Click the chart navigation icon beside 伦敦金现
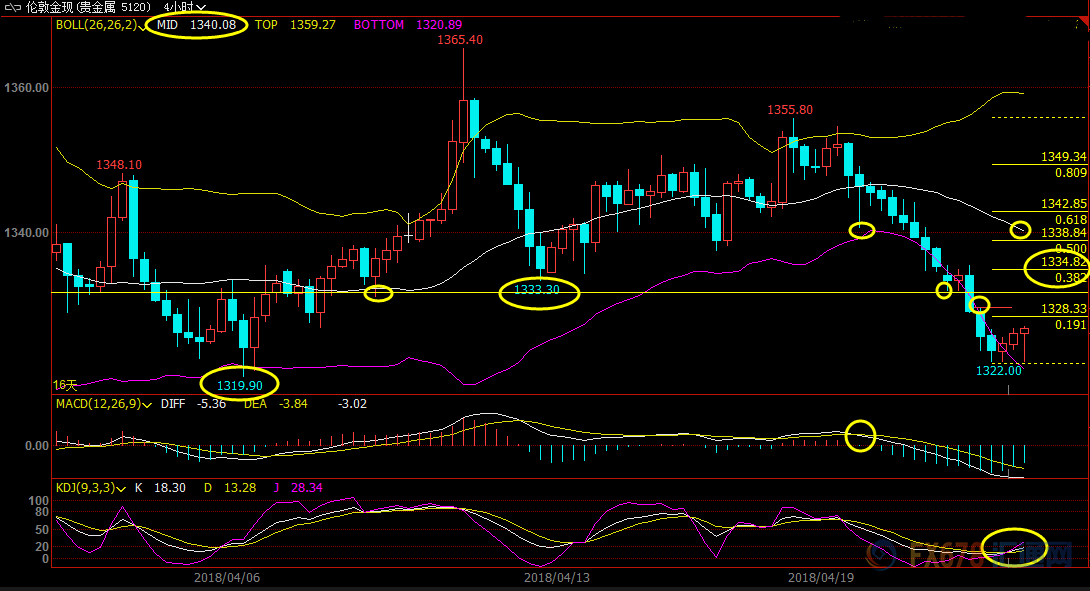 pos(12,7)
